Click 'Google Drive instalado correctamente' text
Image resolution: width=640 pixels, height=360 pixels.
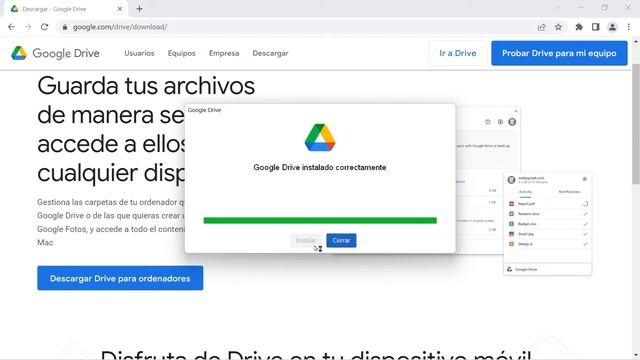(x=320, y=167)
